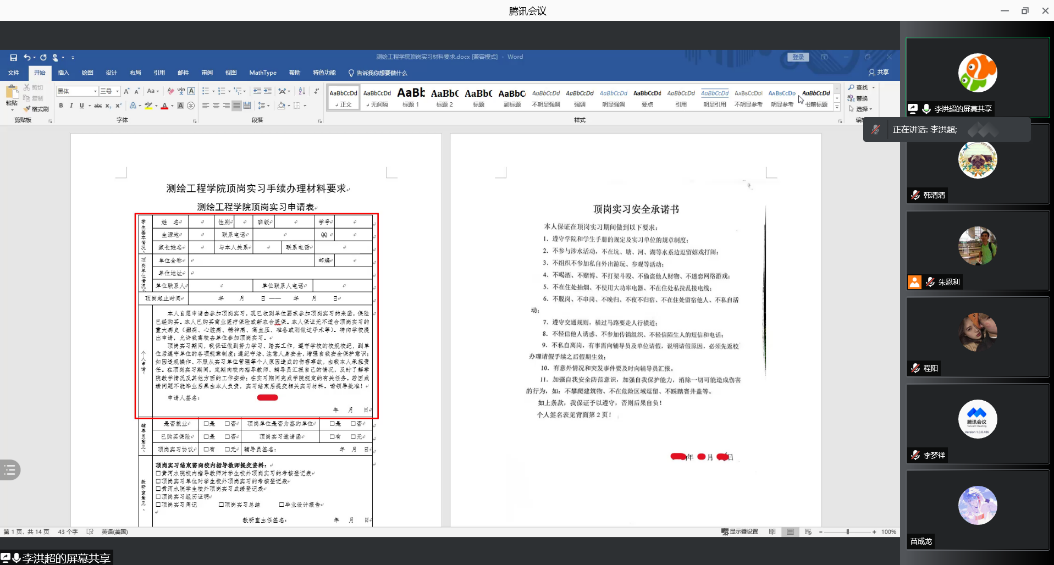The height and width of the screenshot is (565, 1054).
Task: Click the Save icon in quick access toolbar
Action: [x=13, y=57]
